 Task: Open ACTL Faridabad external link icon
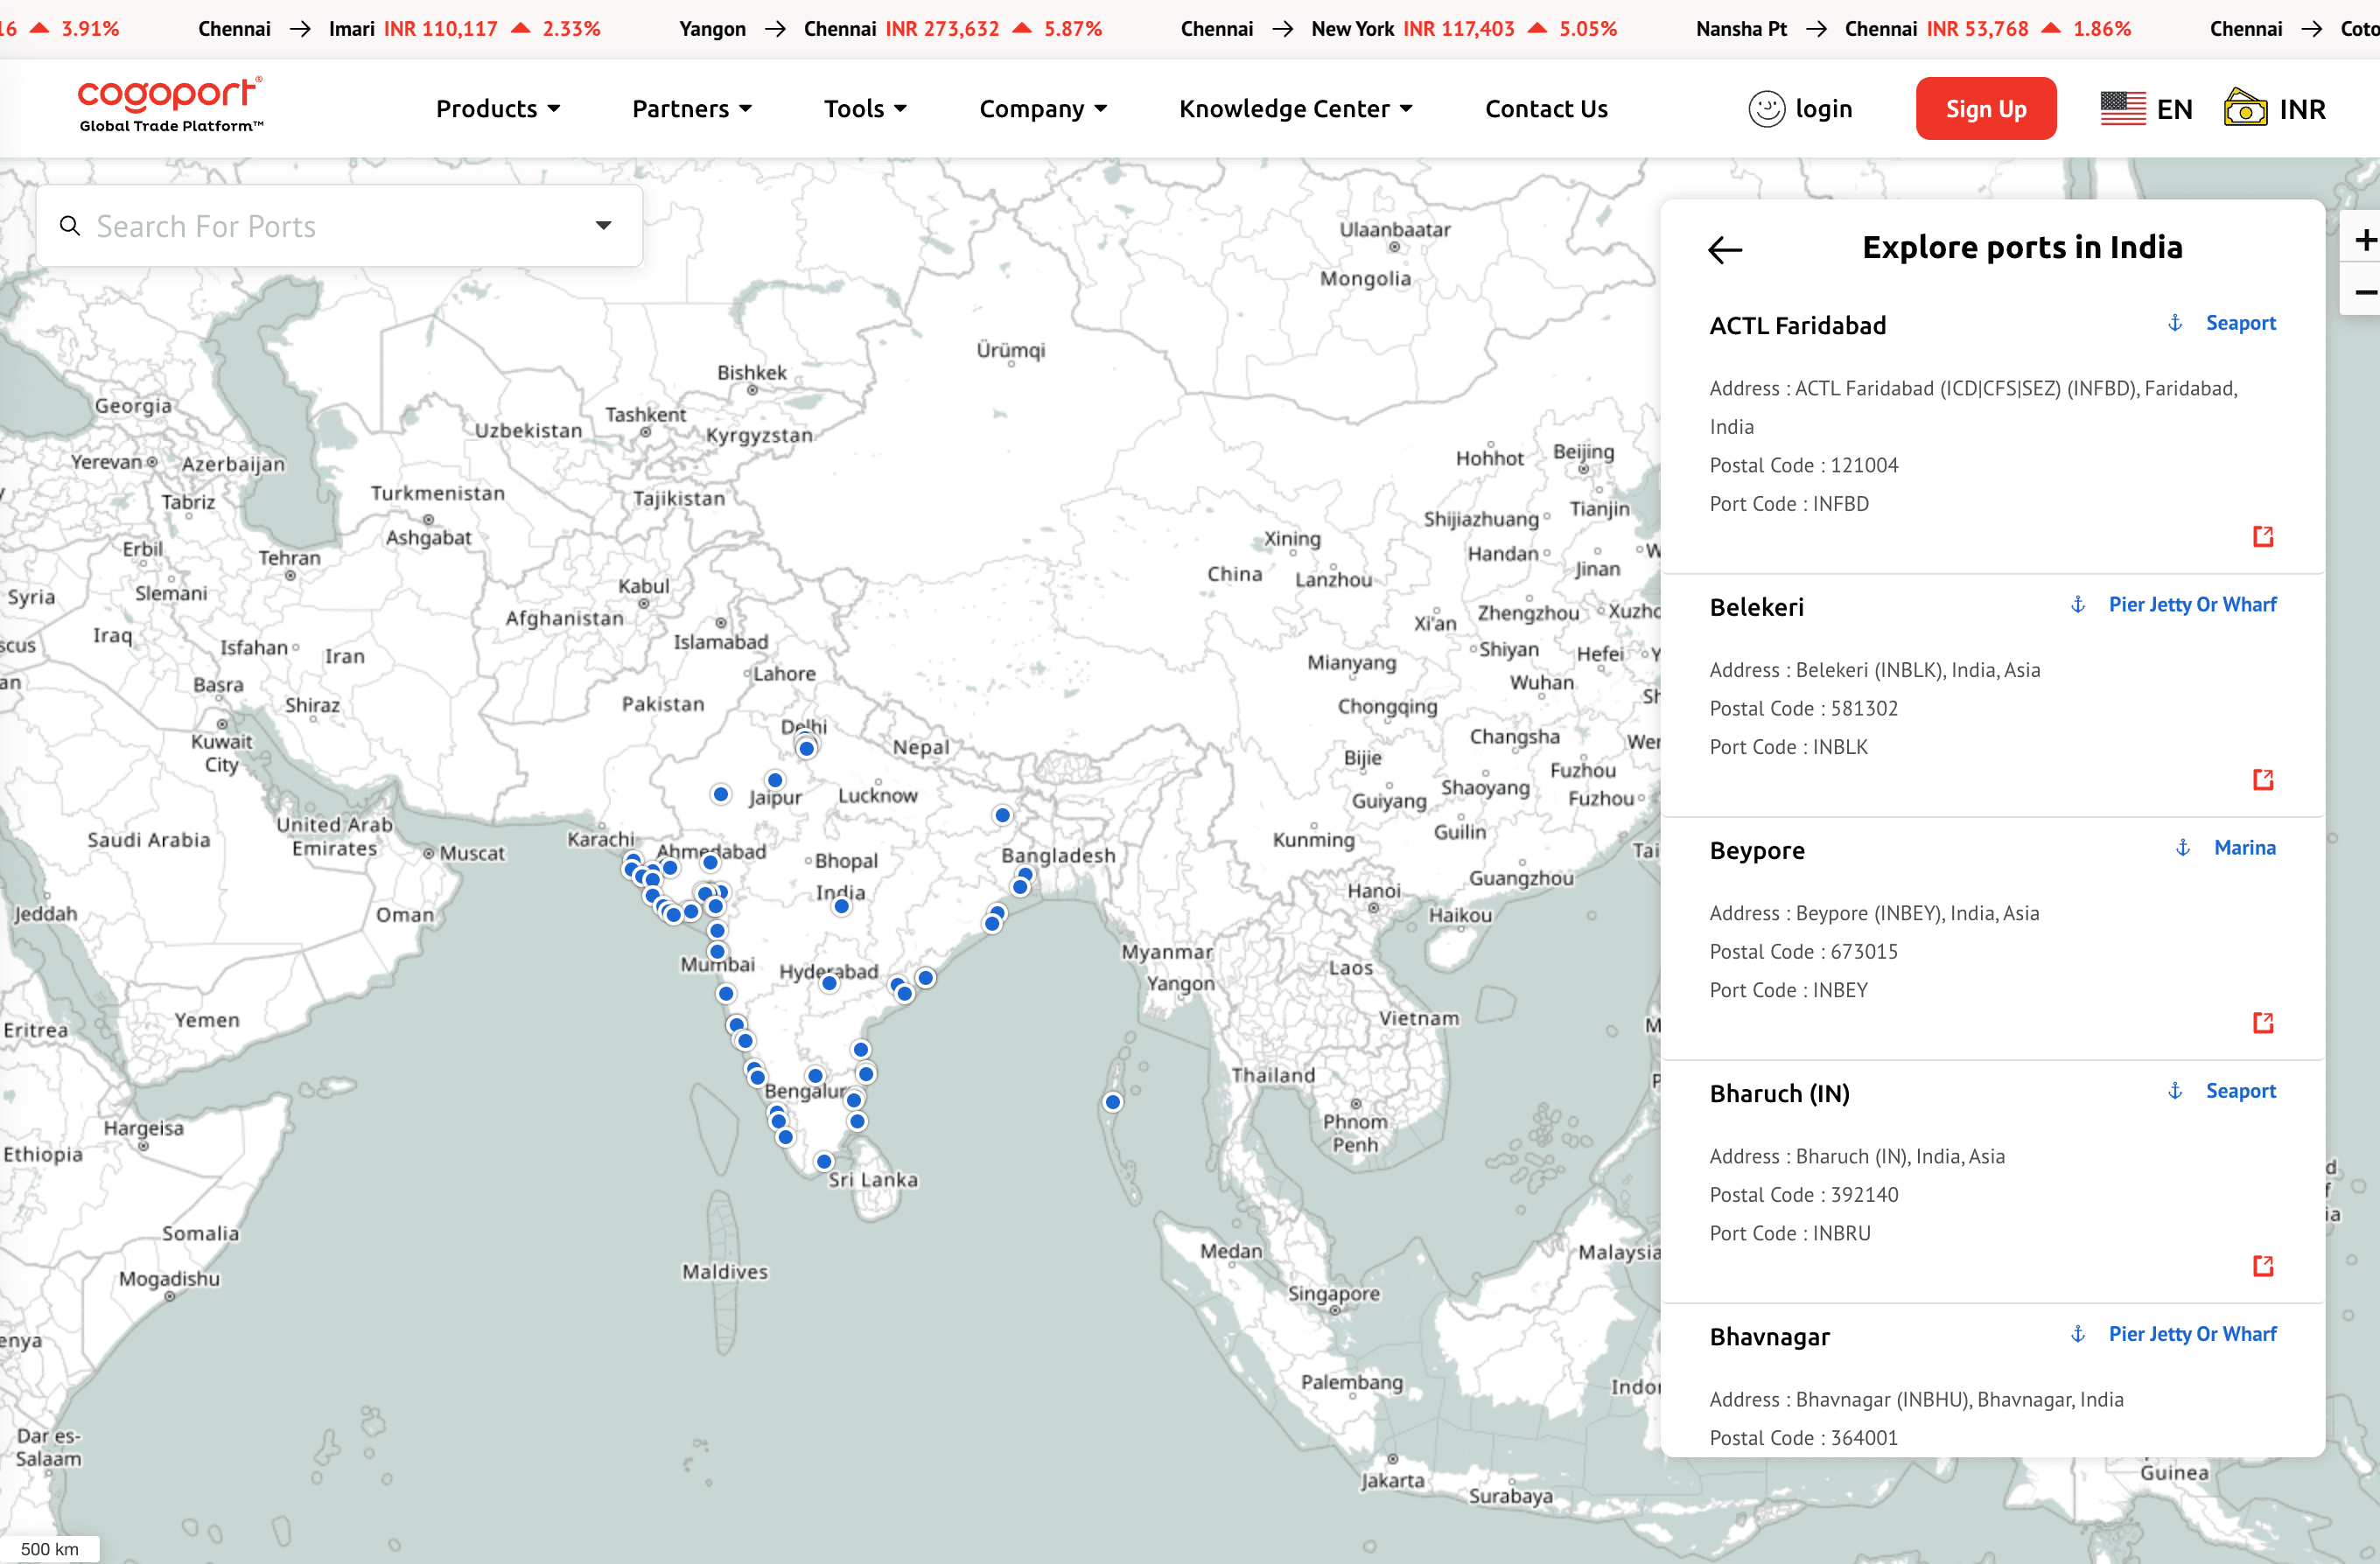2262,537
